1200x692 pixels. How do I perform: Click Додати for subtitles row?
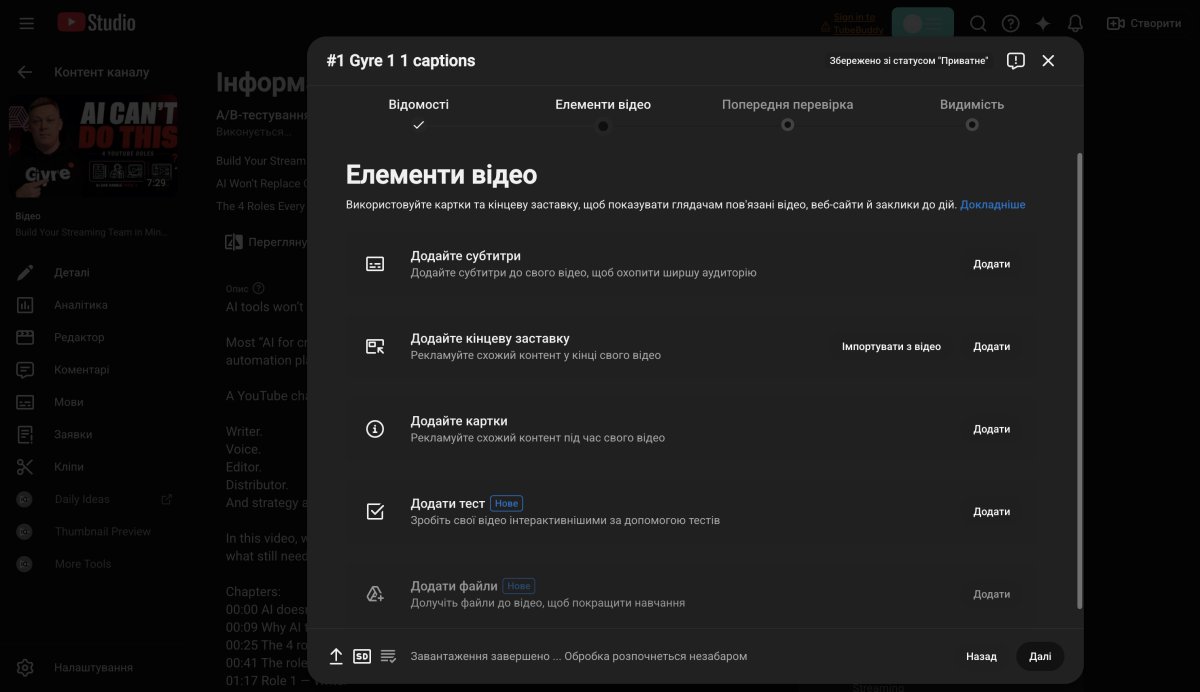992,264
